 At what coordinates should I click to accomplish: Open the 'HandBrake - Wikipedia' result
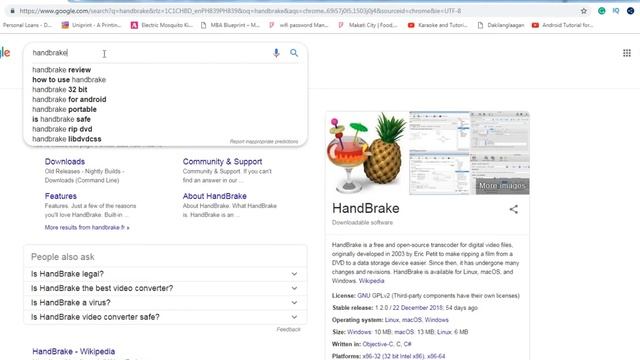click(73, 351)
